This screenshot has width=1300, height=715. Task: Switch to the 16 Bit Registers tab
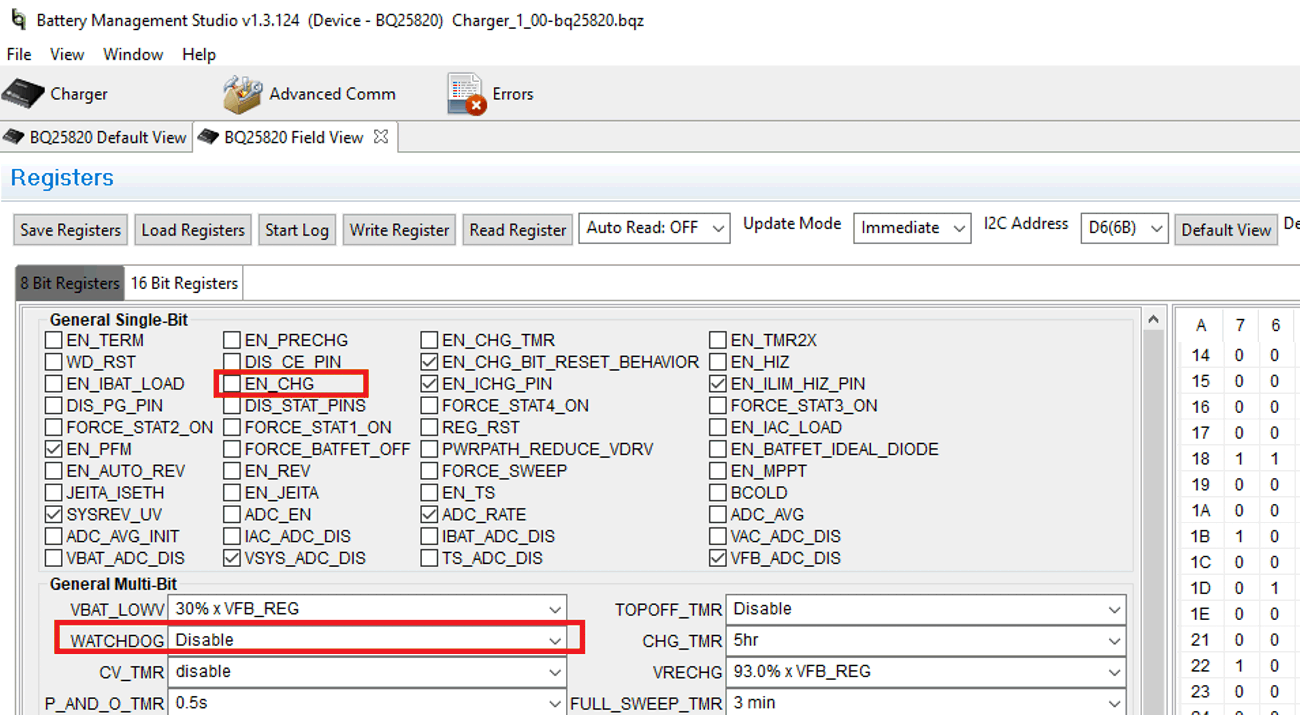[x=184, y=282]
